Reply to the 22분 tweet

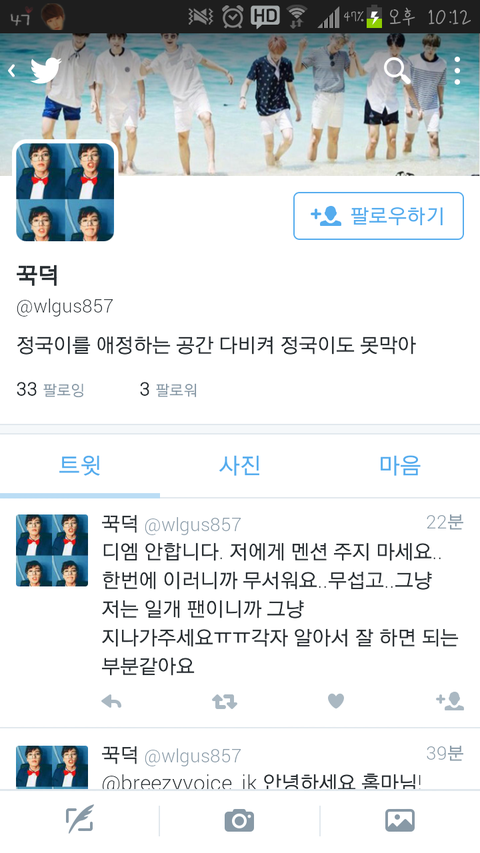click(x=112, y=702)
